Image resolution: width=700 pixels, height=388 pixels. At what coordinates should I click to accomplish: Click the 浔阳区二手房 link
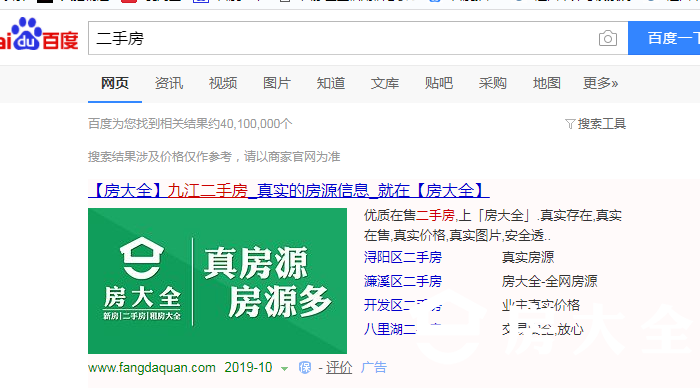coord(403,257)
